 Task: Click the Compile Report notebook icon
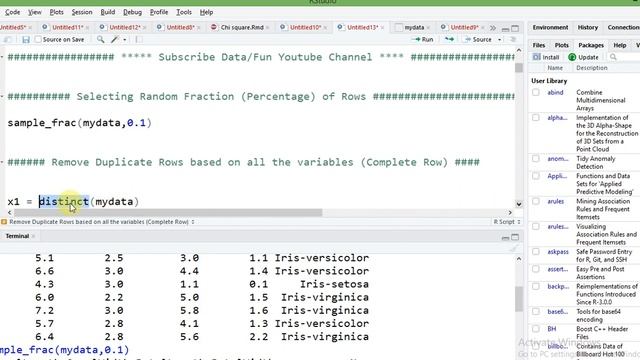click(139, 40)
